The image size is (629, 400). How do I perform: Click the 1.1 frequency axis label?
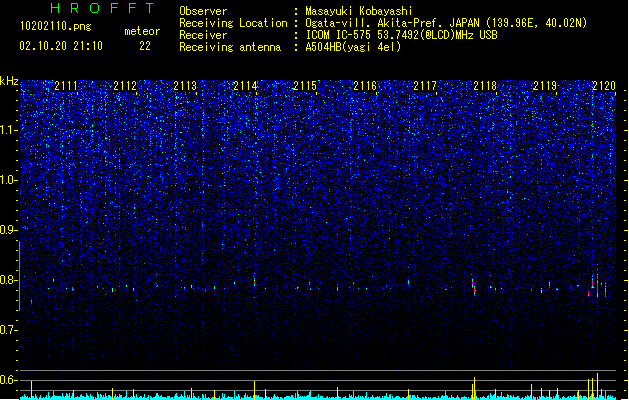point(9,130)
